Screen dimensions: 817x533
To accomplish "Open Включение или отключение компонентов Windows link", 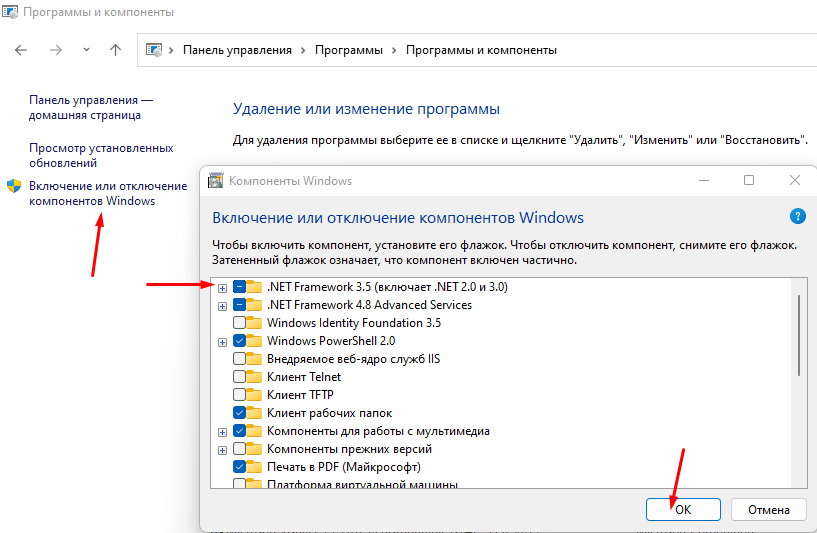I will (108, 193).
